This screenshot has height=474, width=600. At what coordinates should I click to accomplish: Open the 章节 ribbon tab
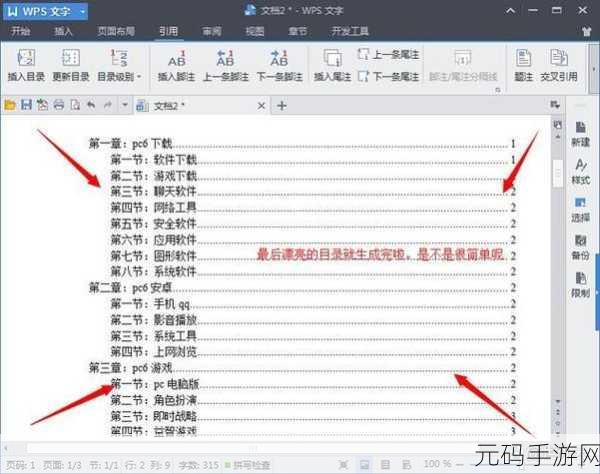tap(298, 31)
